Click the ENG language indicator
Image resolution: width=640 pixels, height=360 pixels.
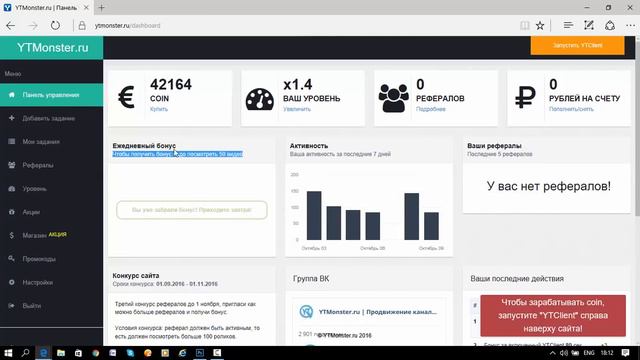click(589, 353)
